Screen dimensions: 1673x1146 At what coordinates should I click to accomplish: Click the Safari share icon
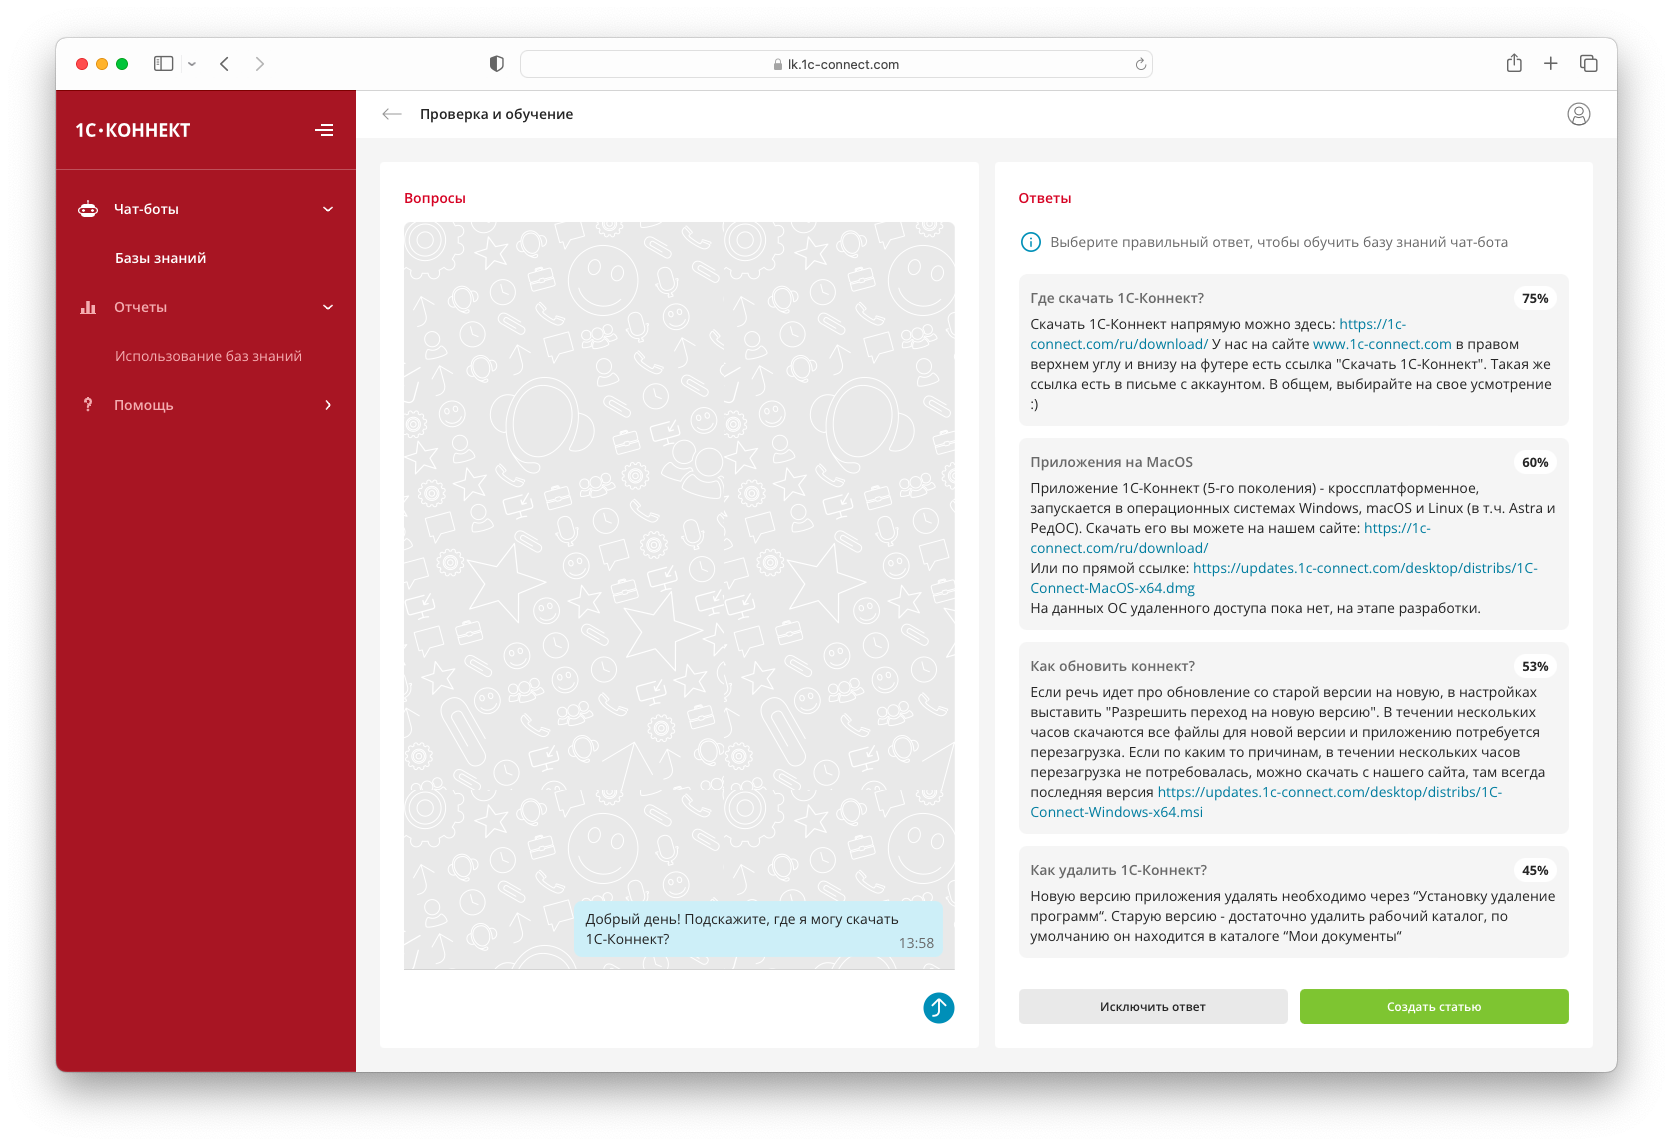point(1514,64)
